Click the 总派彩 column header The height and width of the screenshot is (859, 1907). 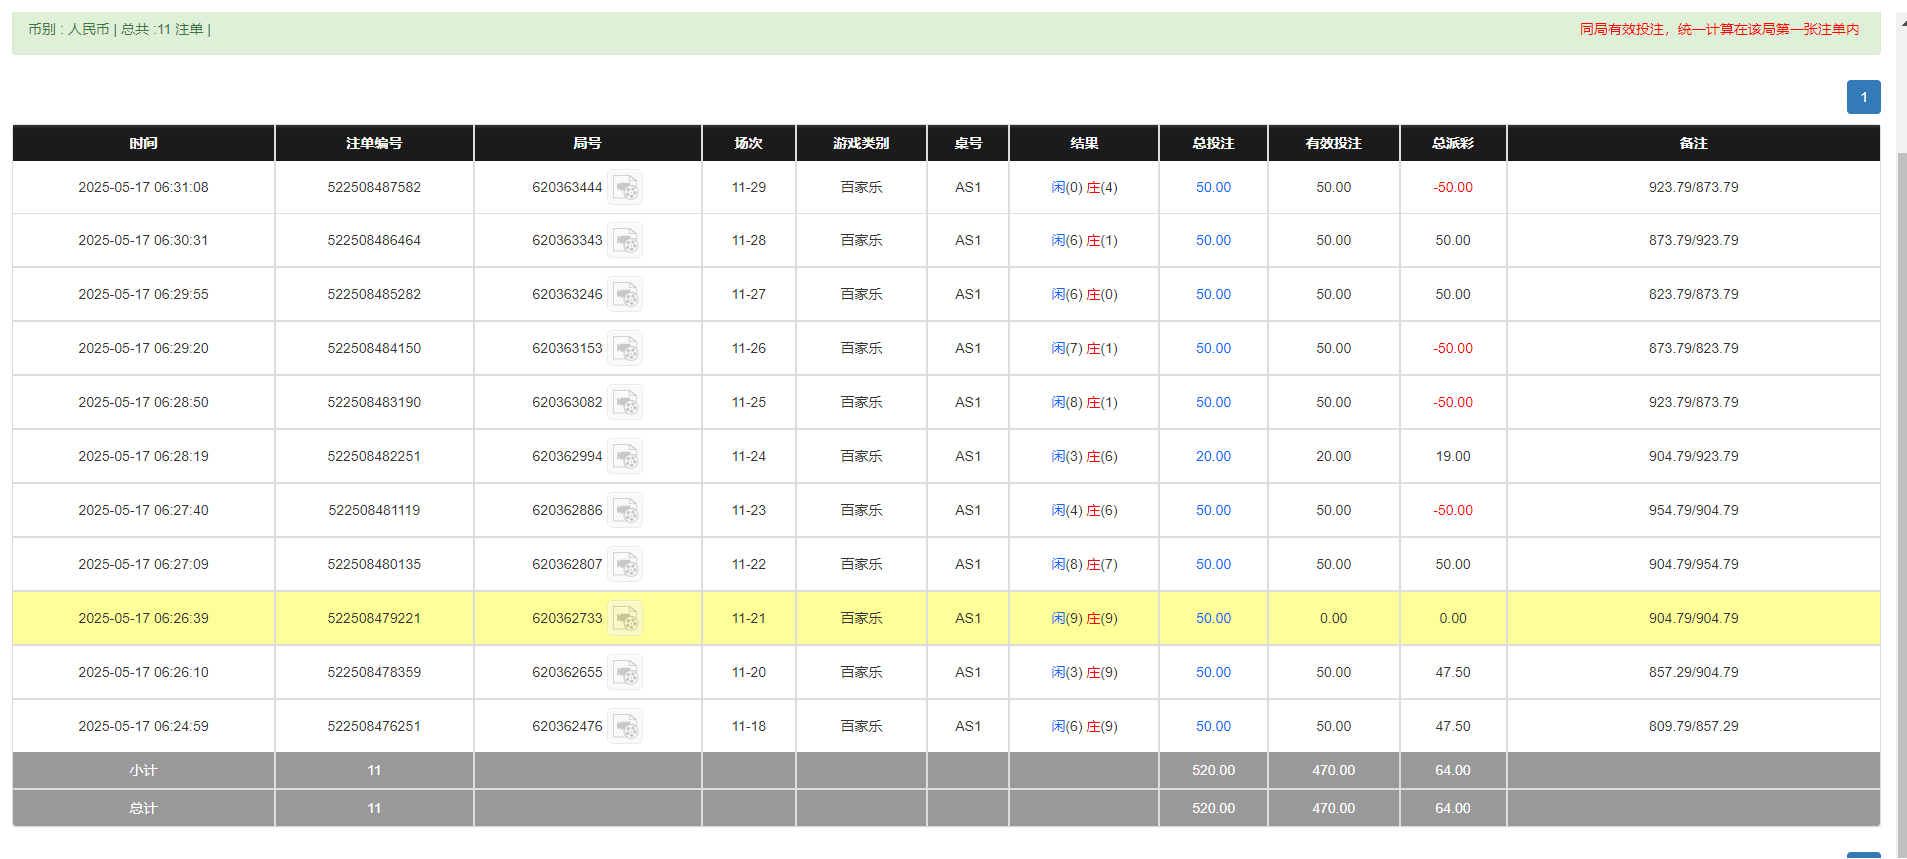click(x=1452, y=143)
